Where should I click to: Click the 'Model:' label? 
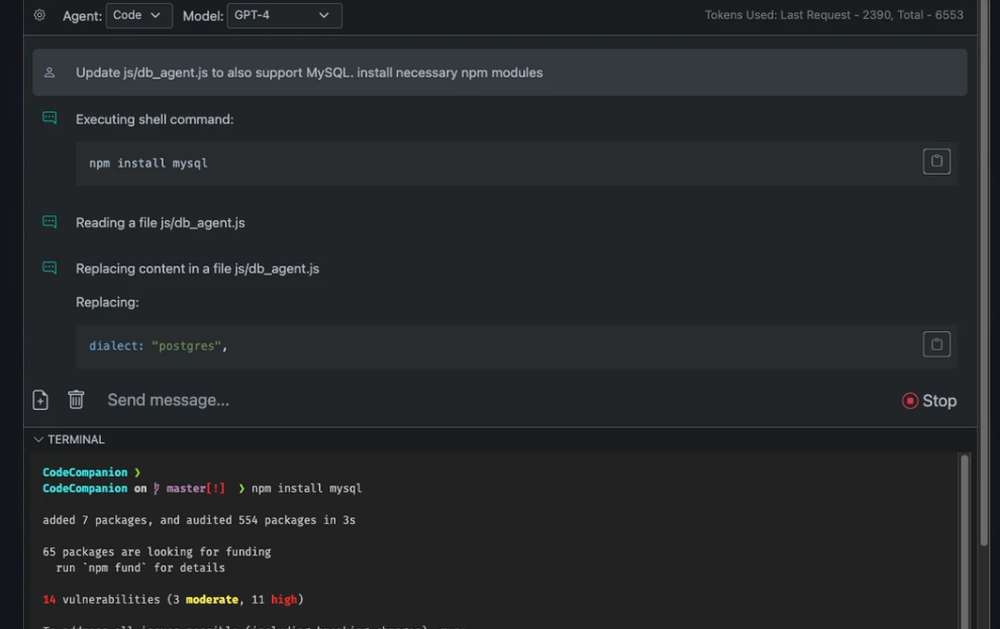tap(203, 16)
